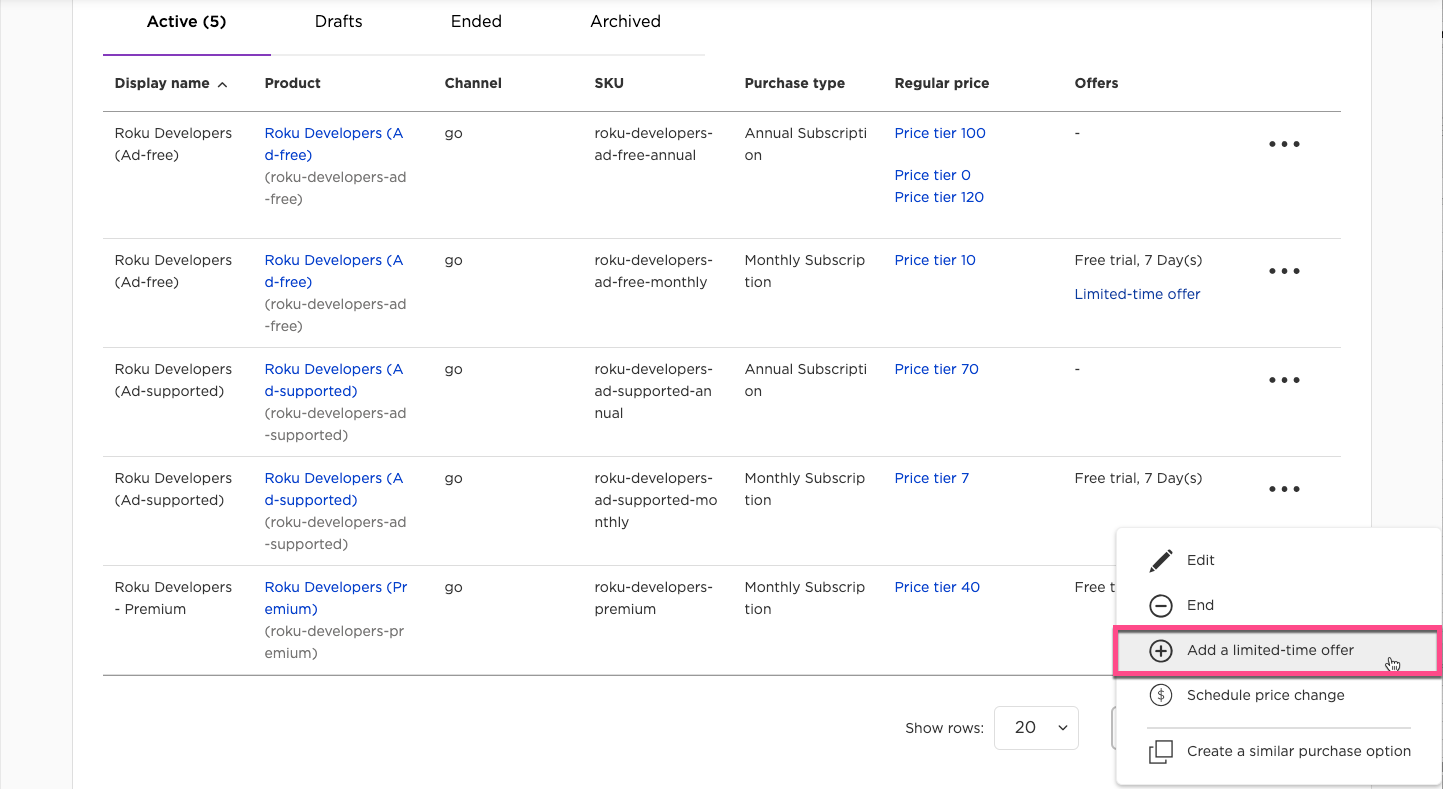Open the Archived tab
This screenshot has width=1443, height=789.
point(625,21)
